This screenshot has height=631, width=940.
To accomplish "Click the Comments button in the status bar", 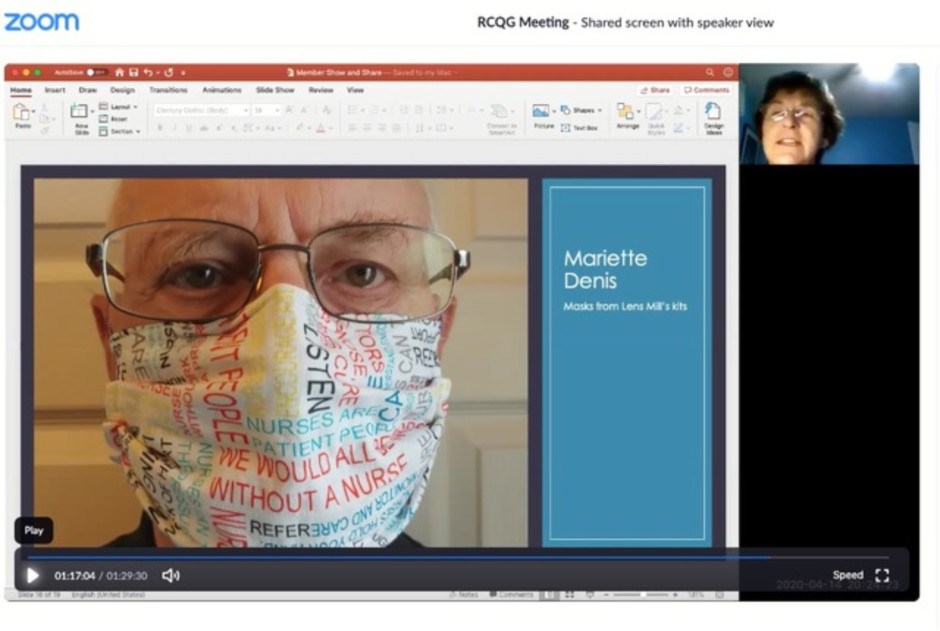I will point(511,594).
